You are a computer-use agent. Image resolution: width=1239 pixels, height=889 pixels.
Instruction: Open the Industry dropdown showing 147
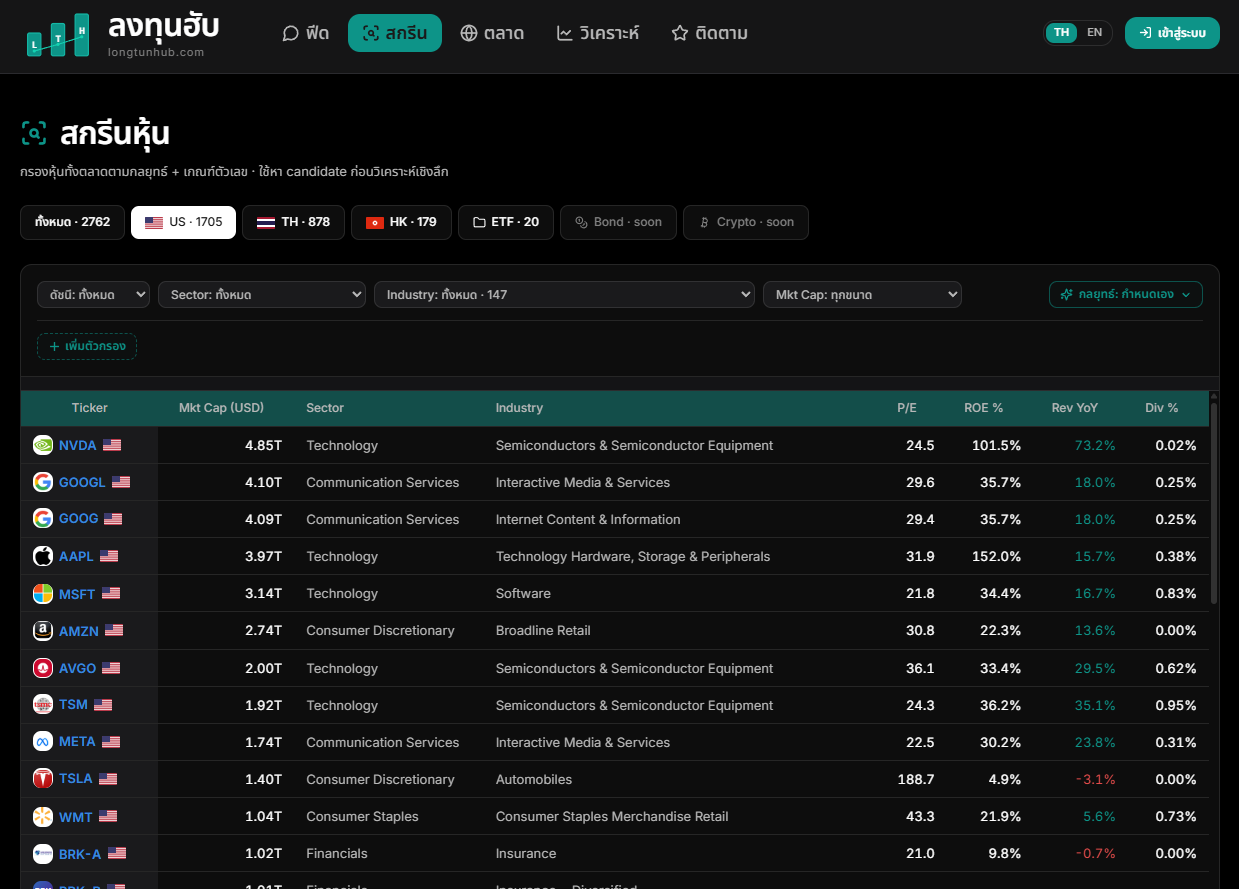pos(564,295)
